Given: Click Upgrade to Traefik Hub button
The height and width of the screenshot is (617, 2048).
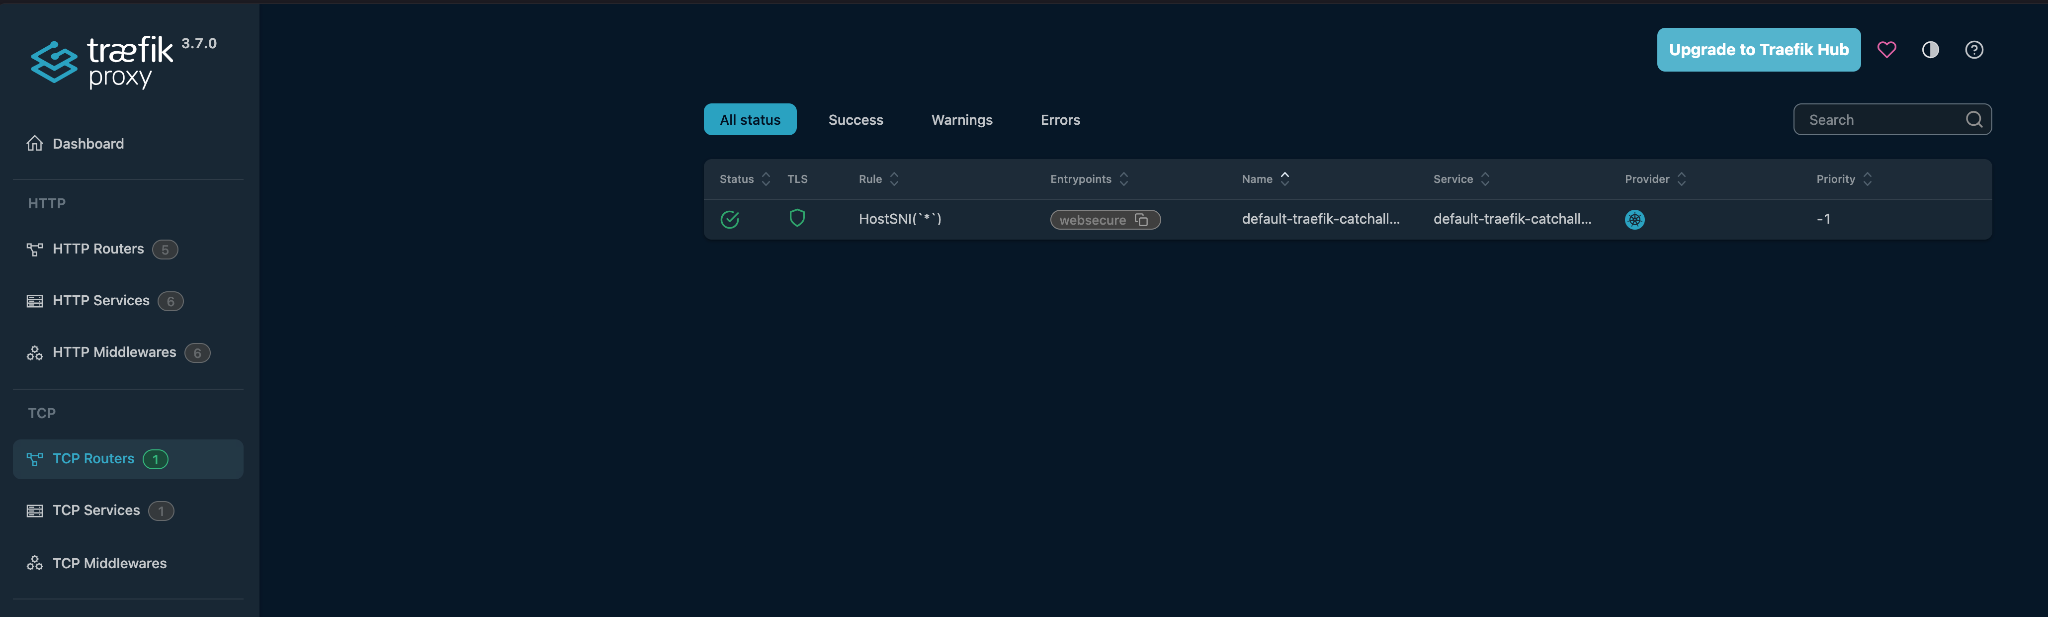Looking at the screenshot, I should 1758,50.
